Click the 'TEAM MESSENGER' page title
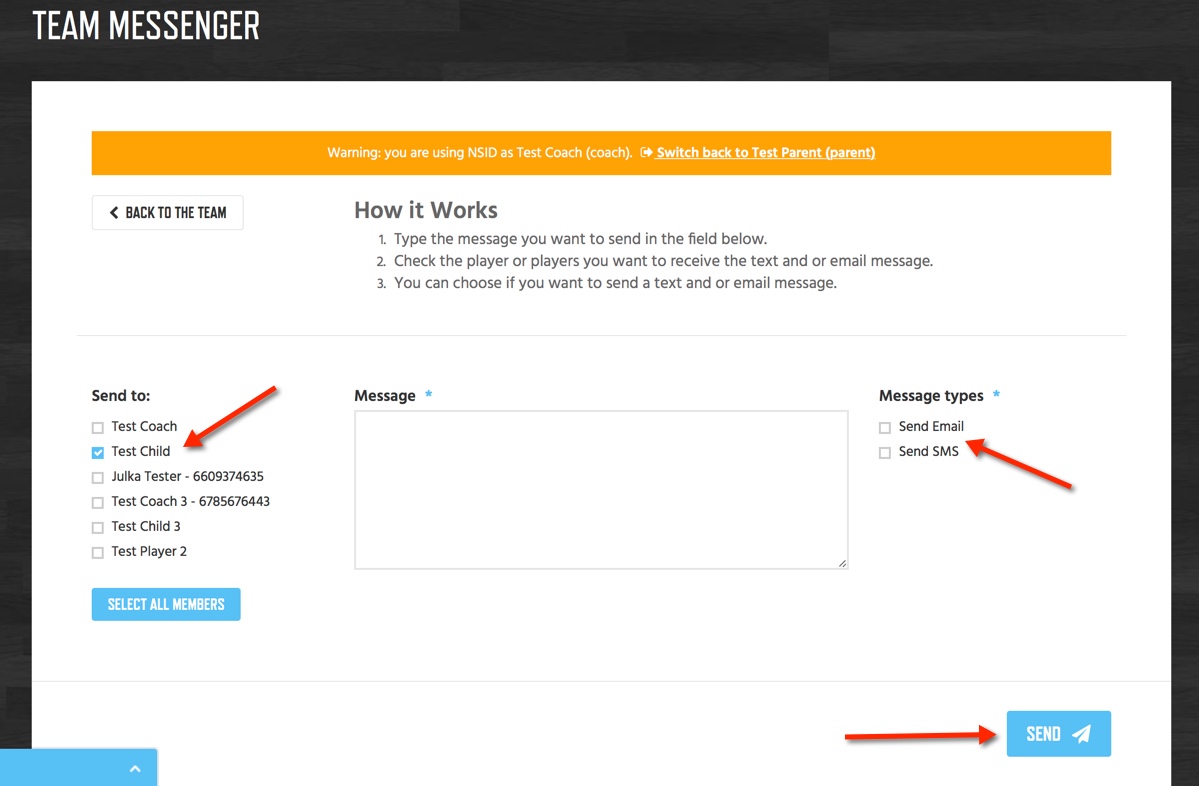 pos(146,25)
